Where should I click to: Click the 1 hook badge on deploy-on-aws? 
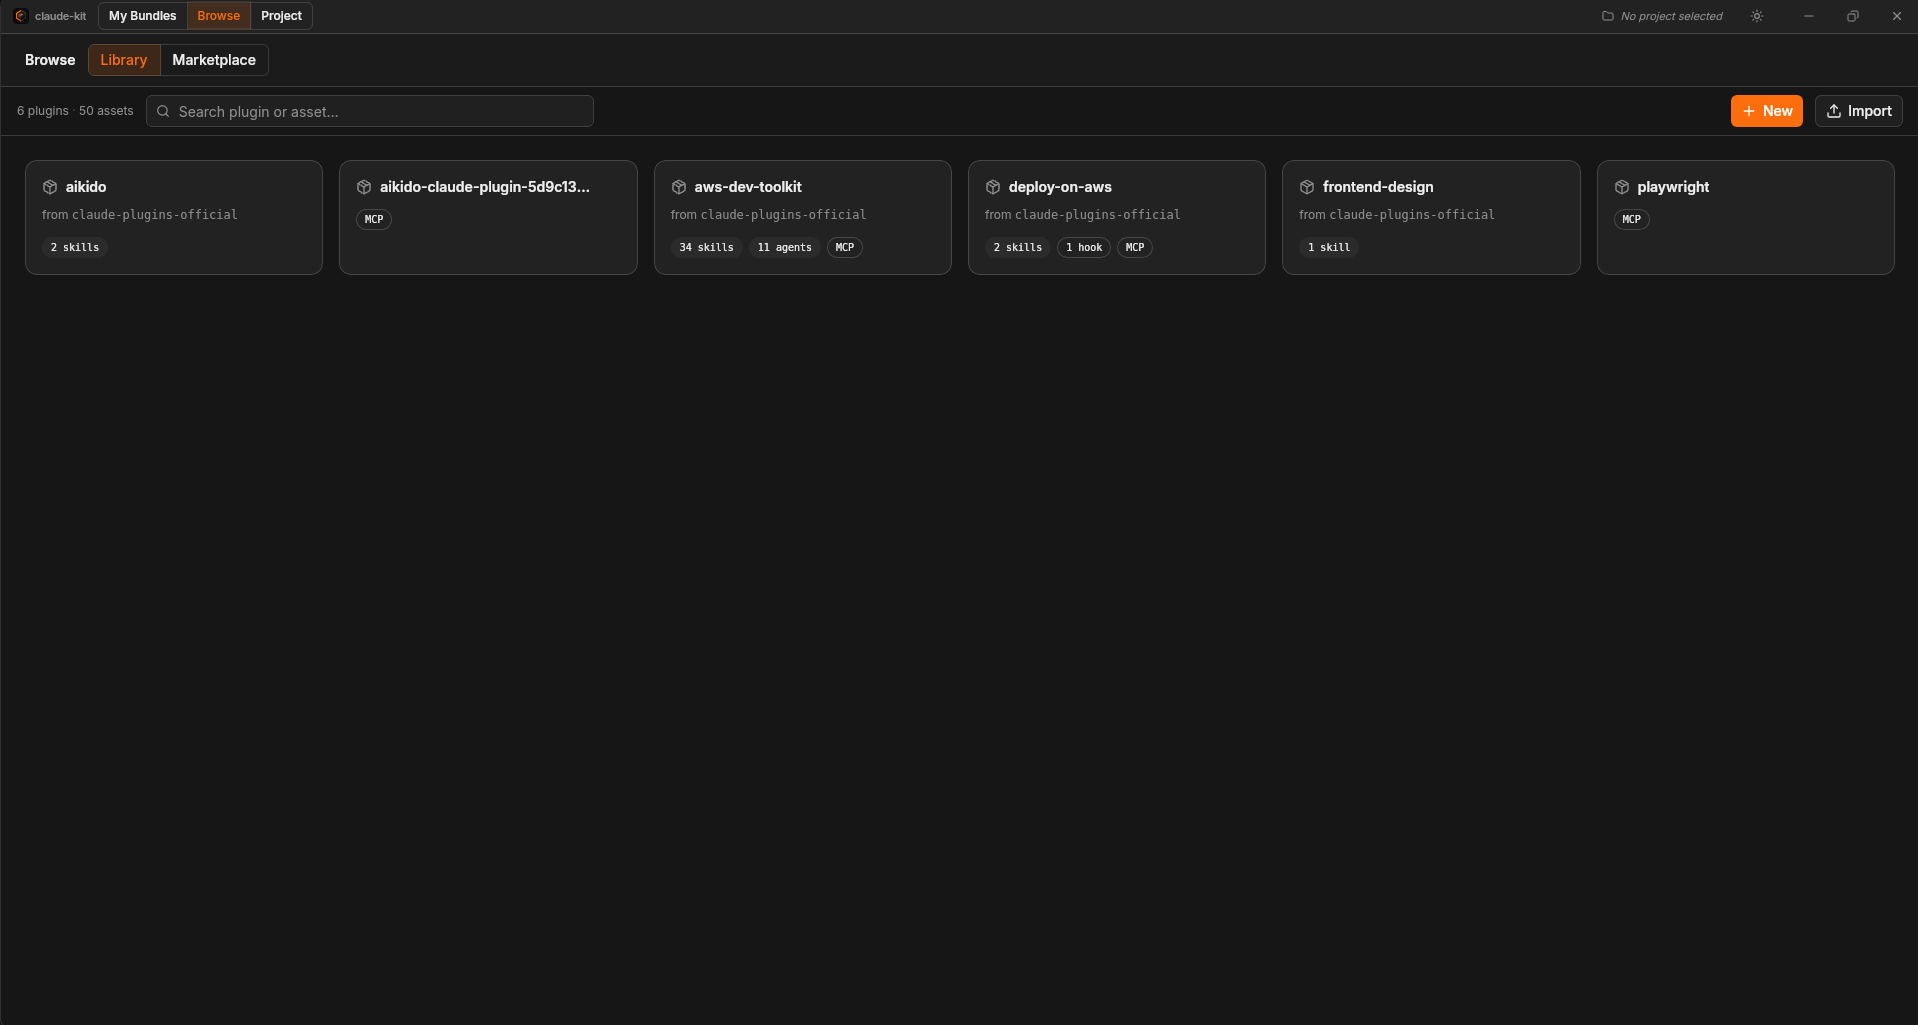1084,247
